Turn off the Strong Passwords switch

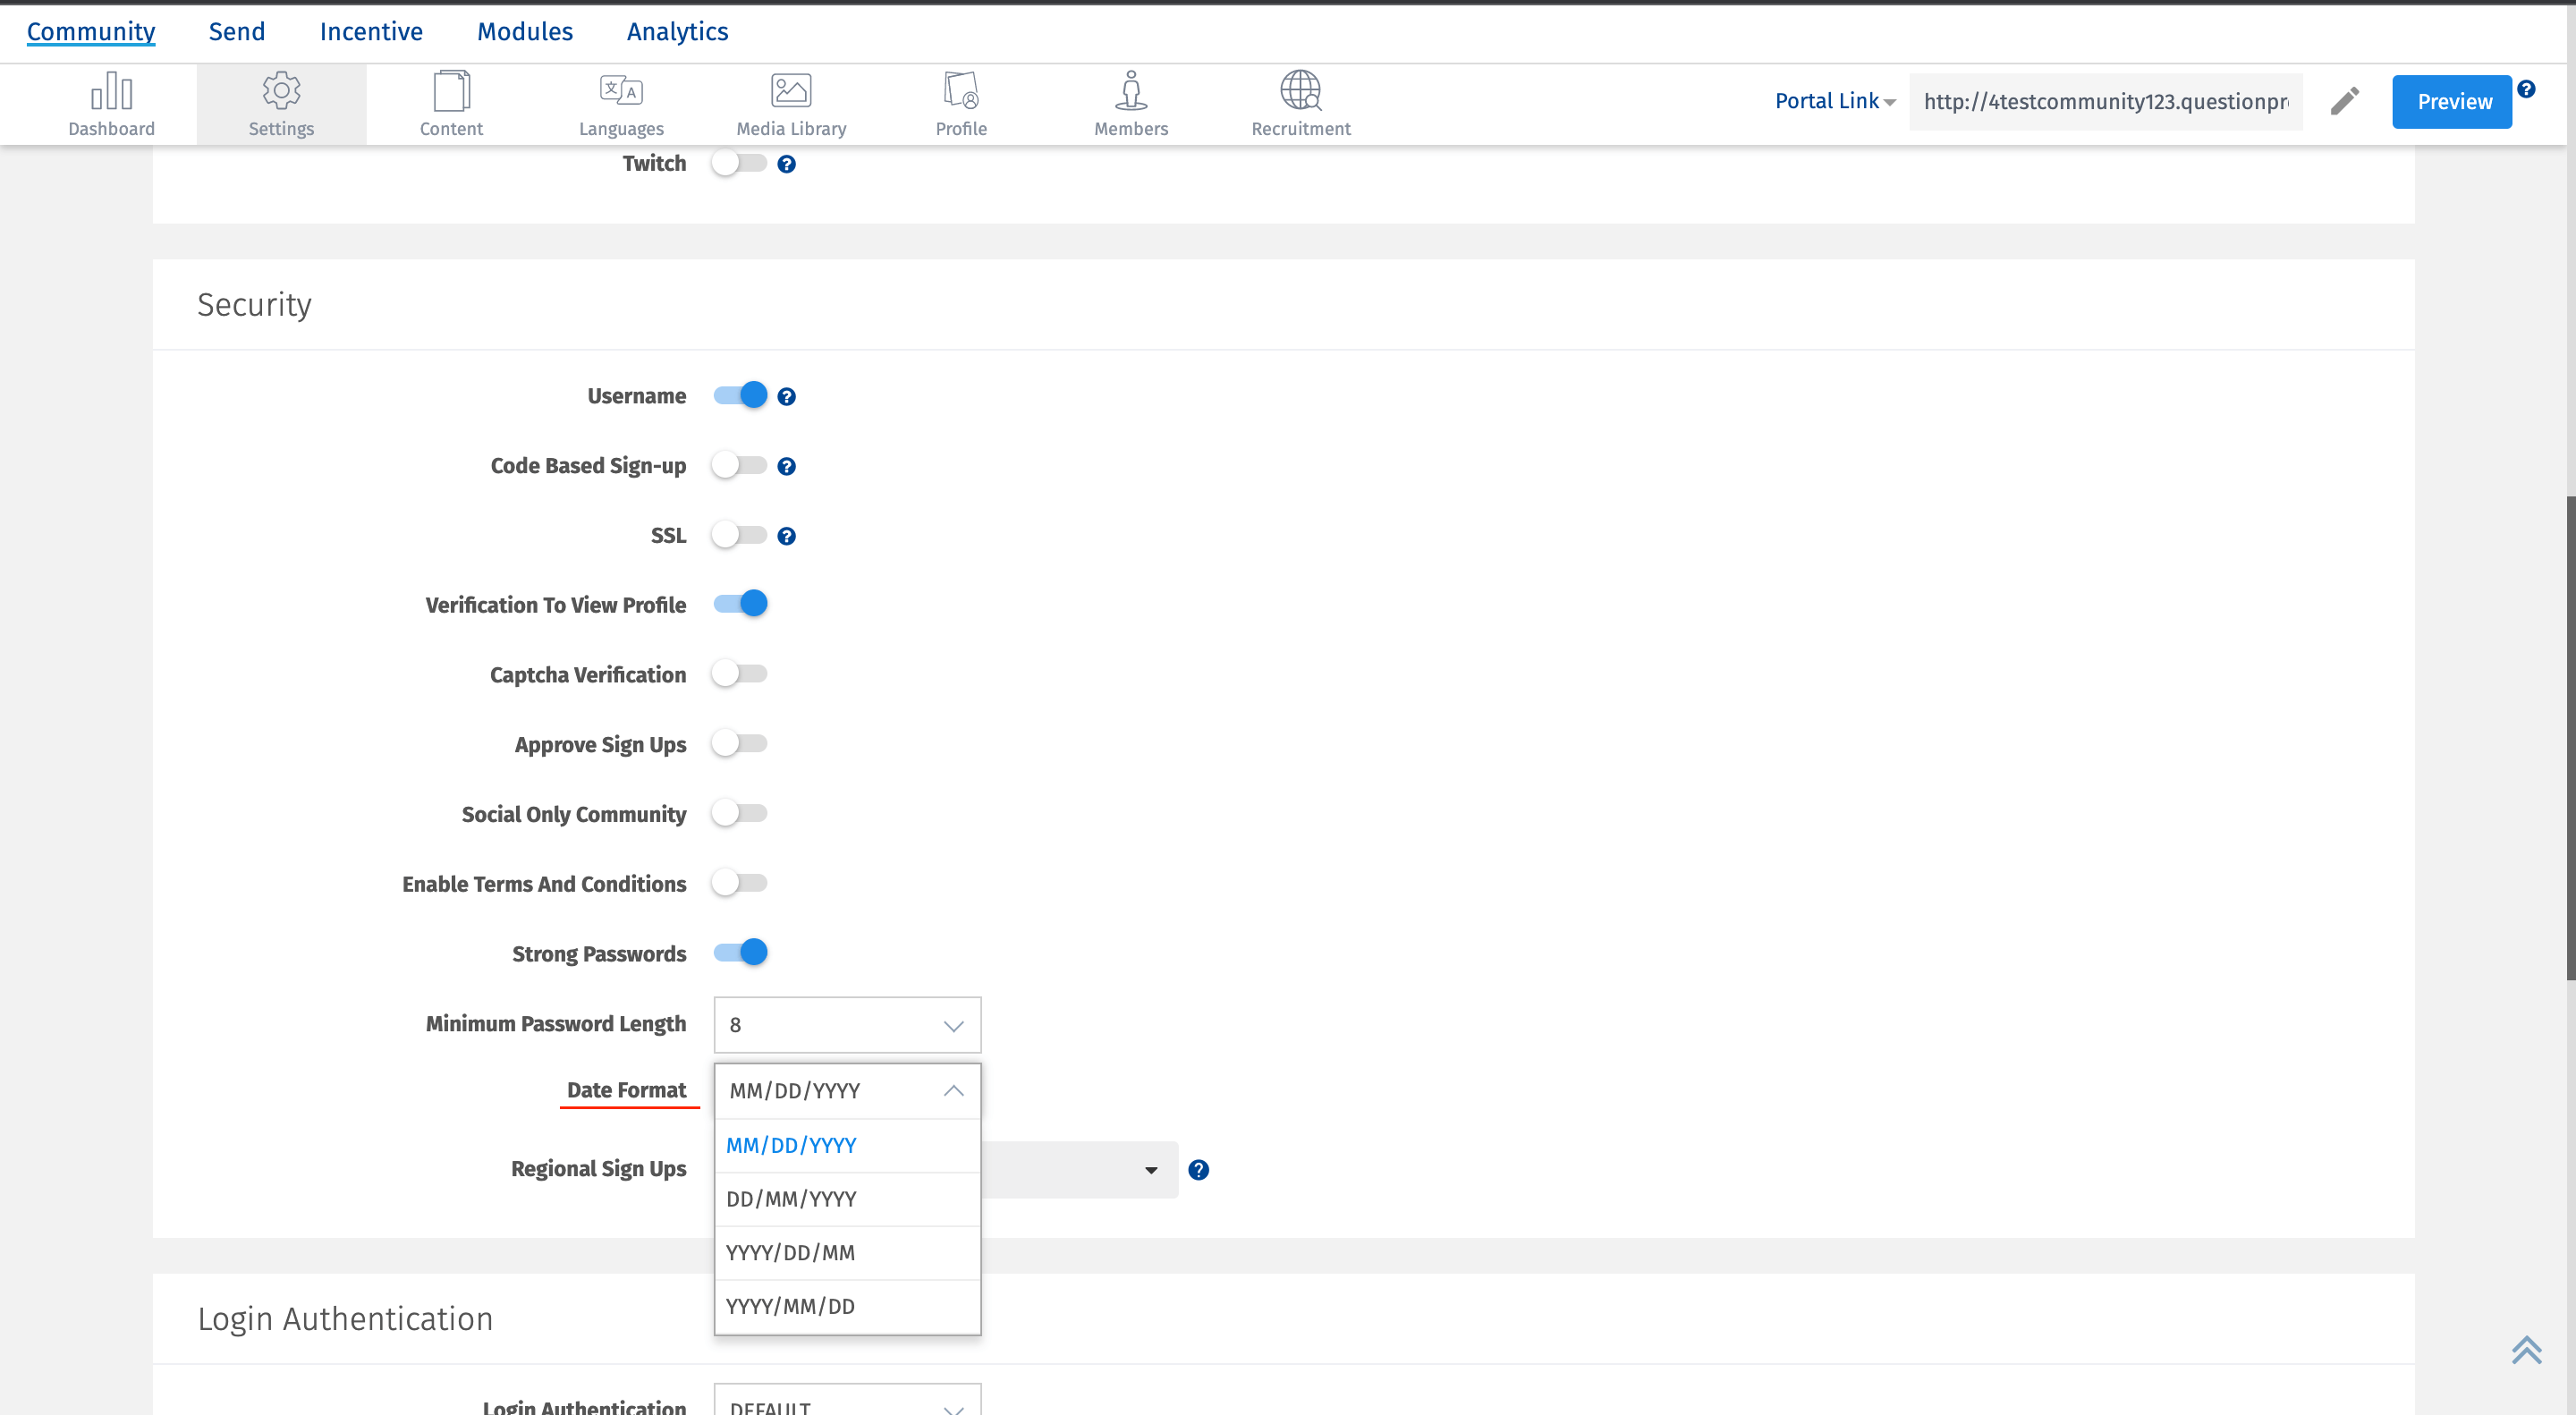point(741,952)
